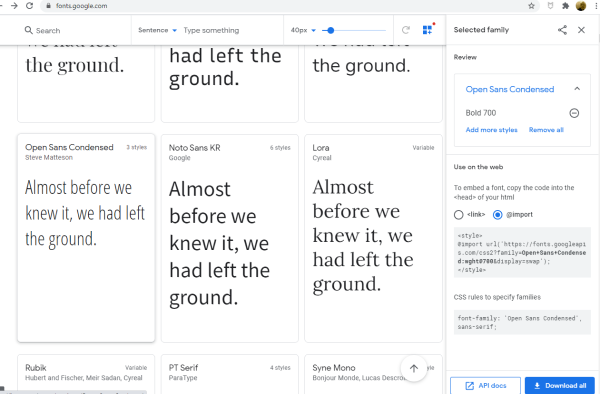Viewport: 600px width, 394px height.
Task: Open the Open Sans Condensed font card
Action: click(x=86, y=238)
